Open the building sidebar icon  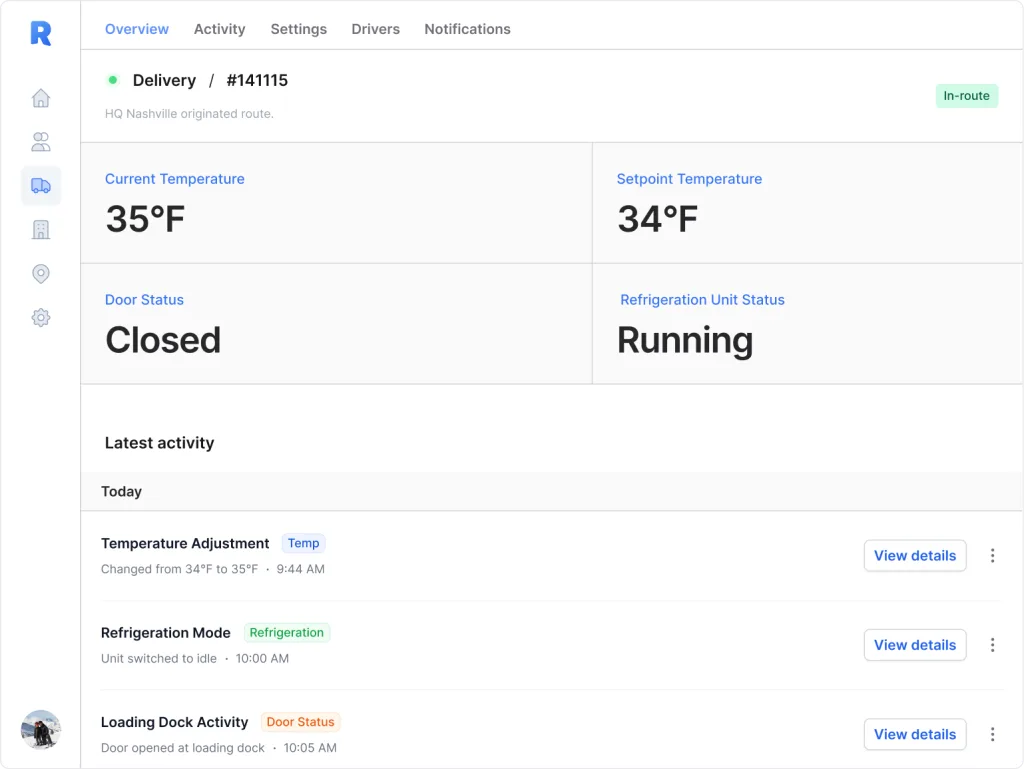(40, 230)
